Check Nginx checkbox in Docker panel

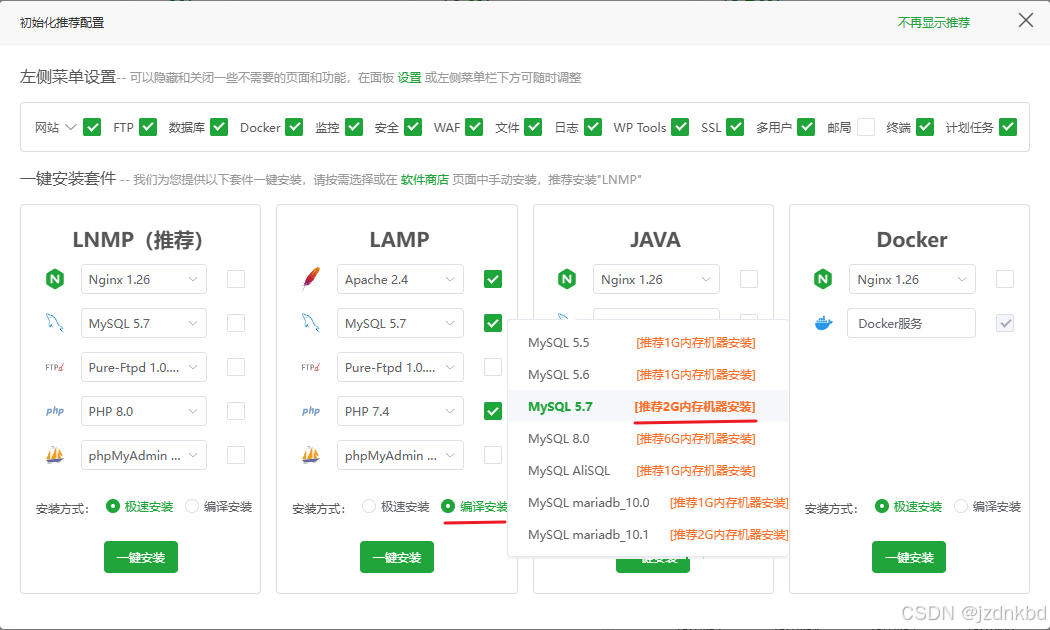(1004, 279)
